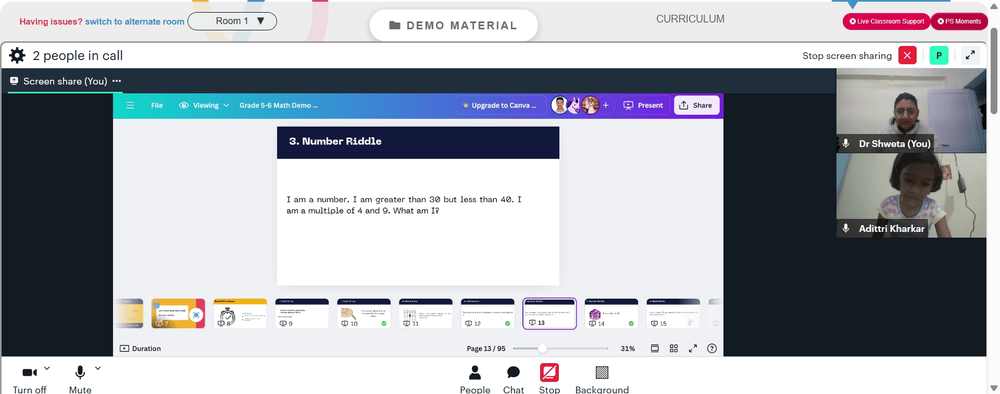Click Live Classroom Support button
Image resolution: width=1000 pixels, height=394 pixels.
coord(886,21)
